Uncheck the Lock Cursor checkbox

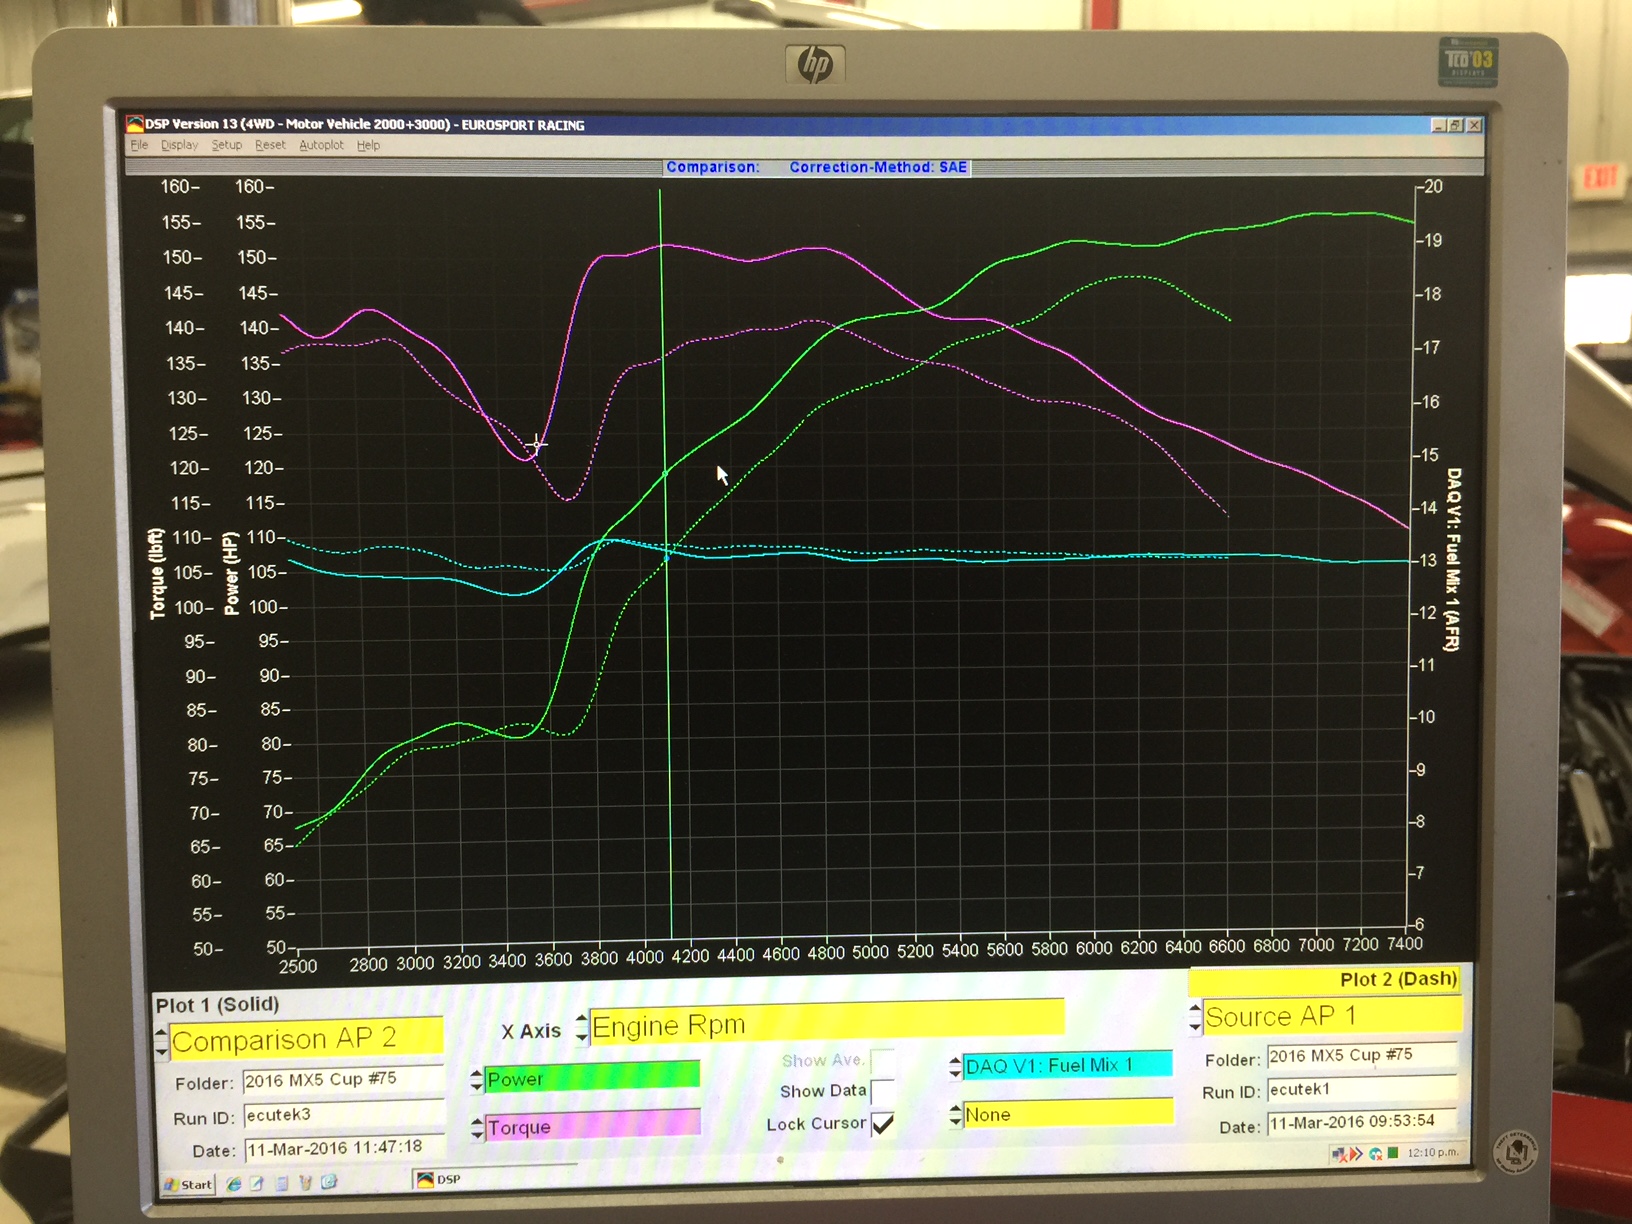(x=882, y=1124)
